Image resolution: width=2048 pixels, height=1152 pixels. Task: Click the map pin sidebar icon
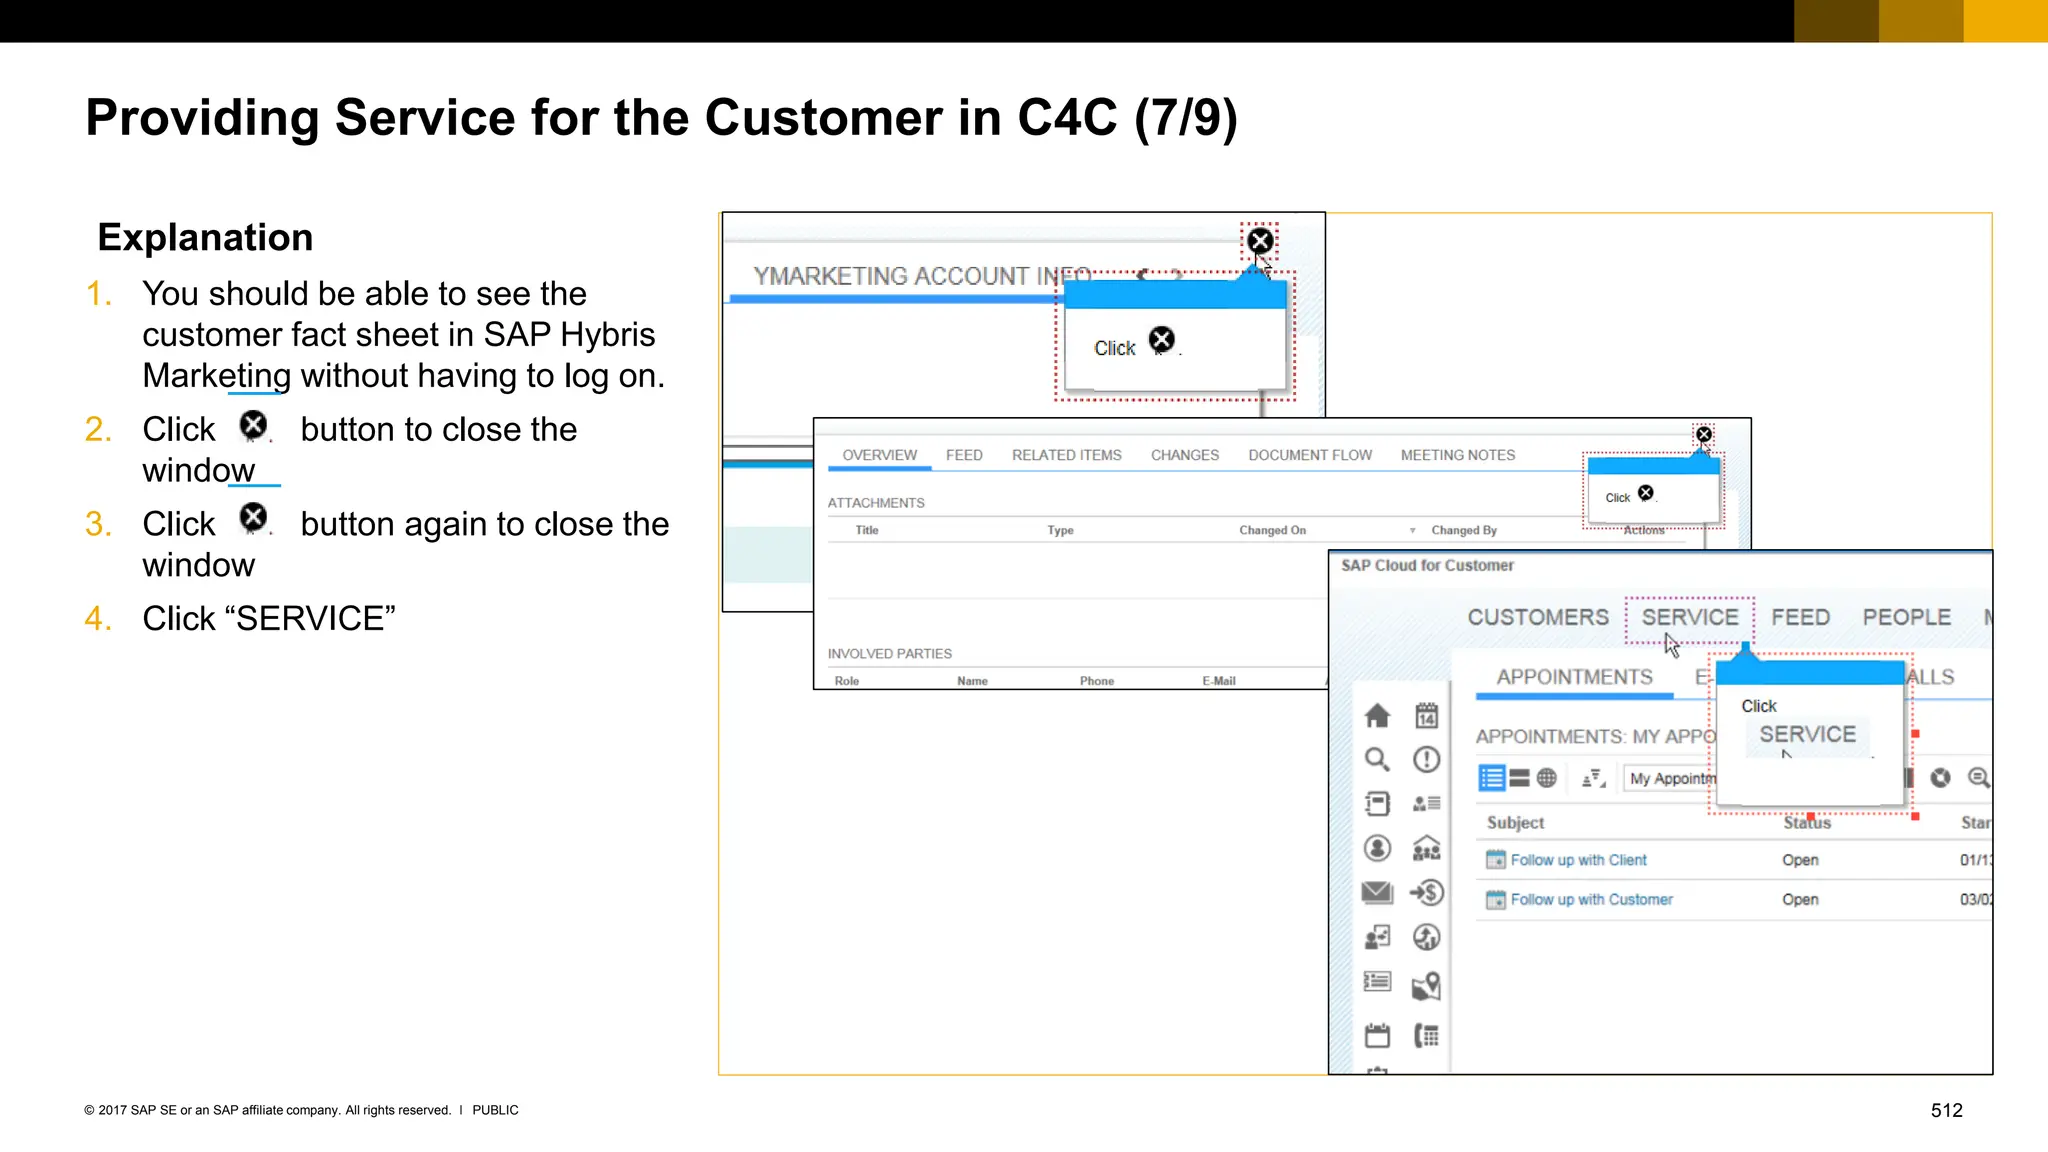tap(1426, 986)
